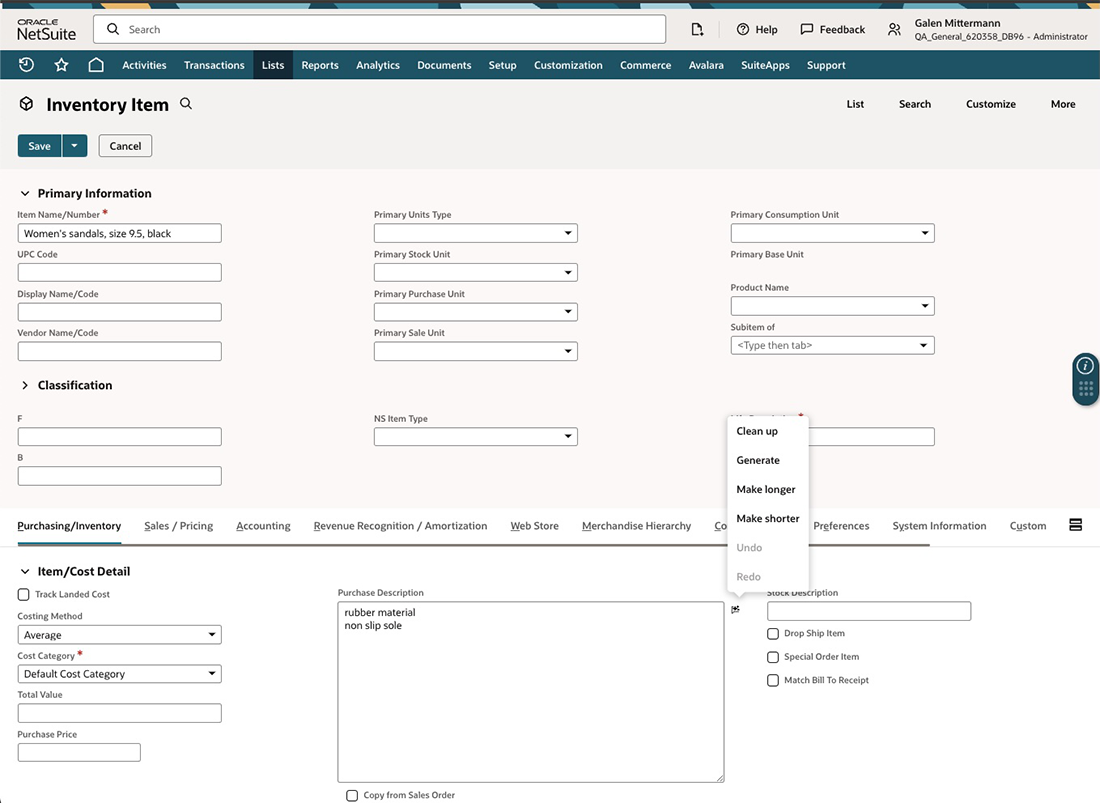Open the Save button dropdown arrow
This screenshot has height=803, width=1100.
75,146
